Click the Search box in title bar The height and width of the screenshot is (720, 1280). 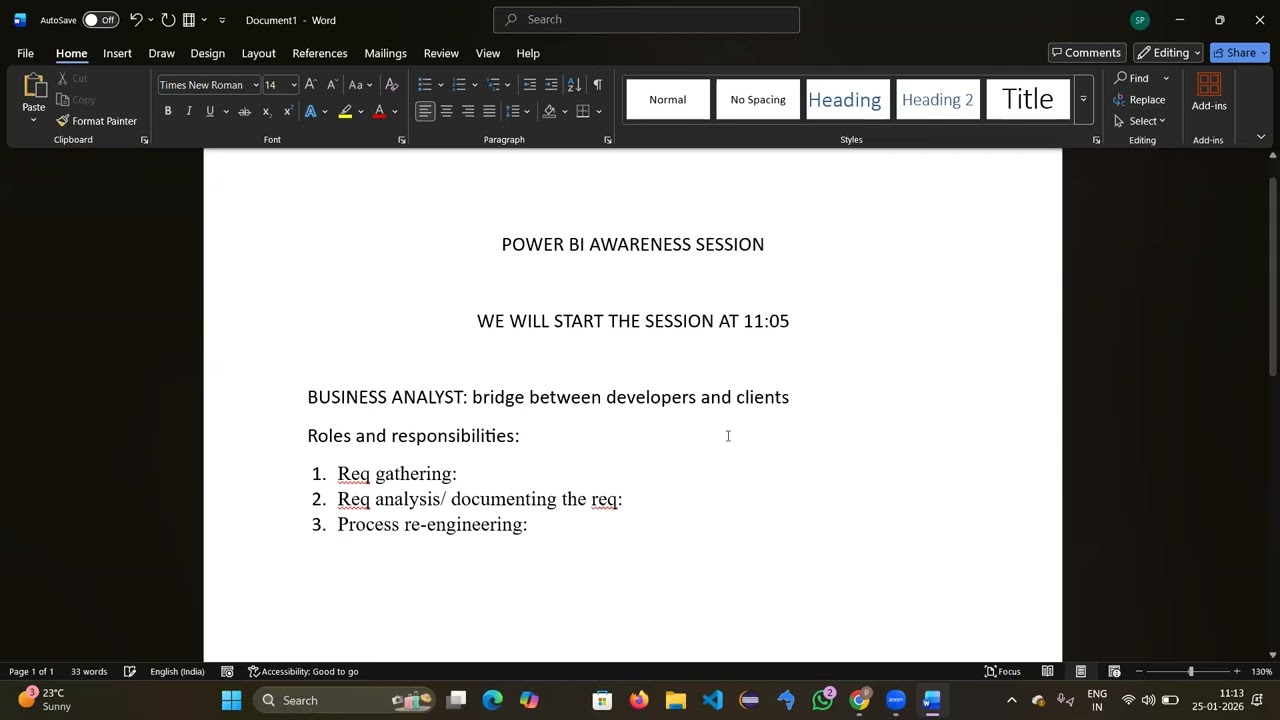pos(646,19)
